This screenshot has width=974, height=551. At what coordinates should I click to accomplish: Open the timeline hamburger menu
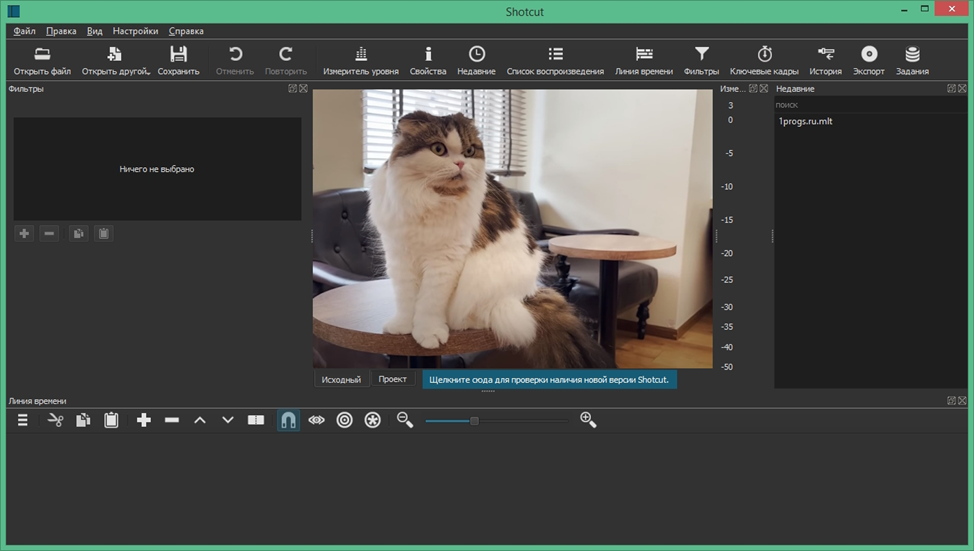point(22,421)
